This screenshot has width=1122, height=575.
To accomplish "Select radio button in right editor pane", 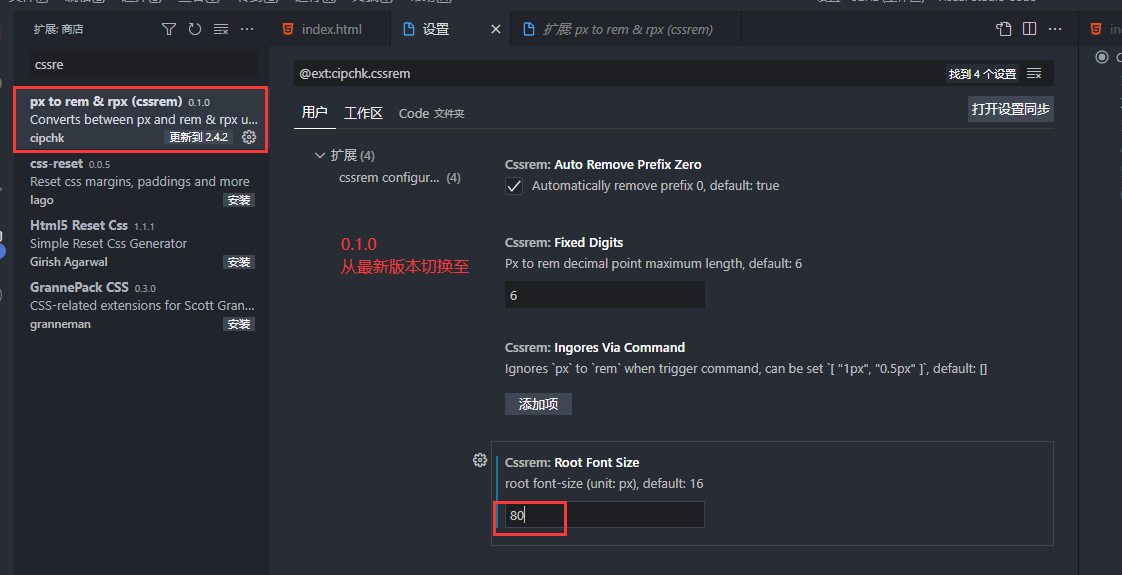I will (1102, 57).
